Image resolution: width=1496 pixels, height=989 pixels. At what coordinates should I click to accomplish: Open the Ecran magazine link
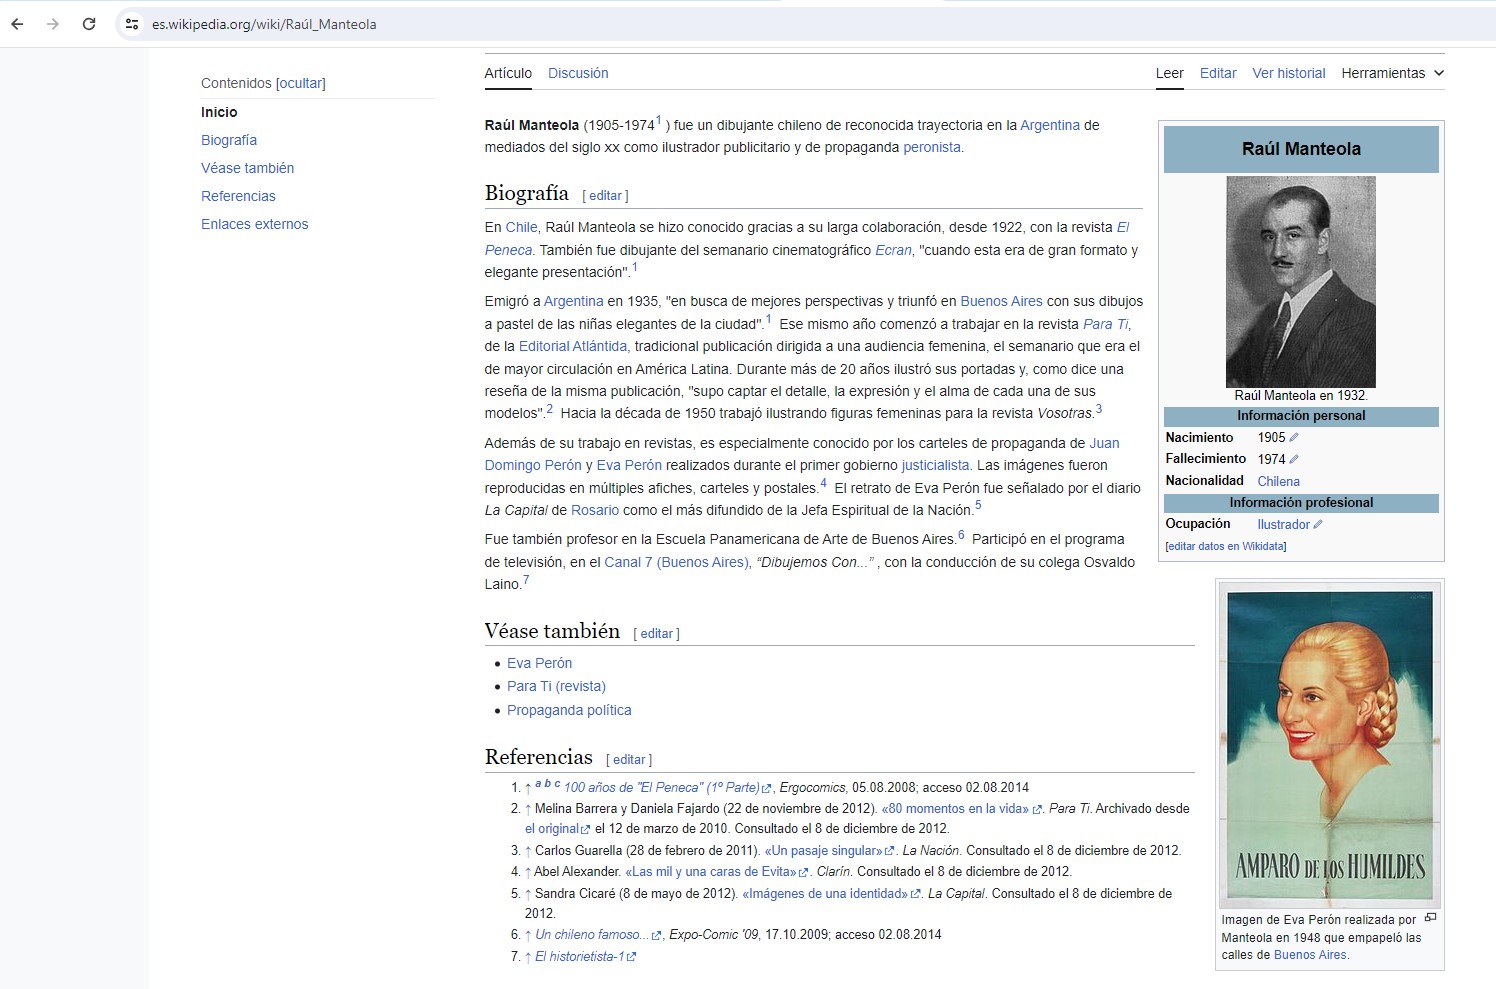(x=893, y=250)
